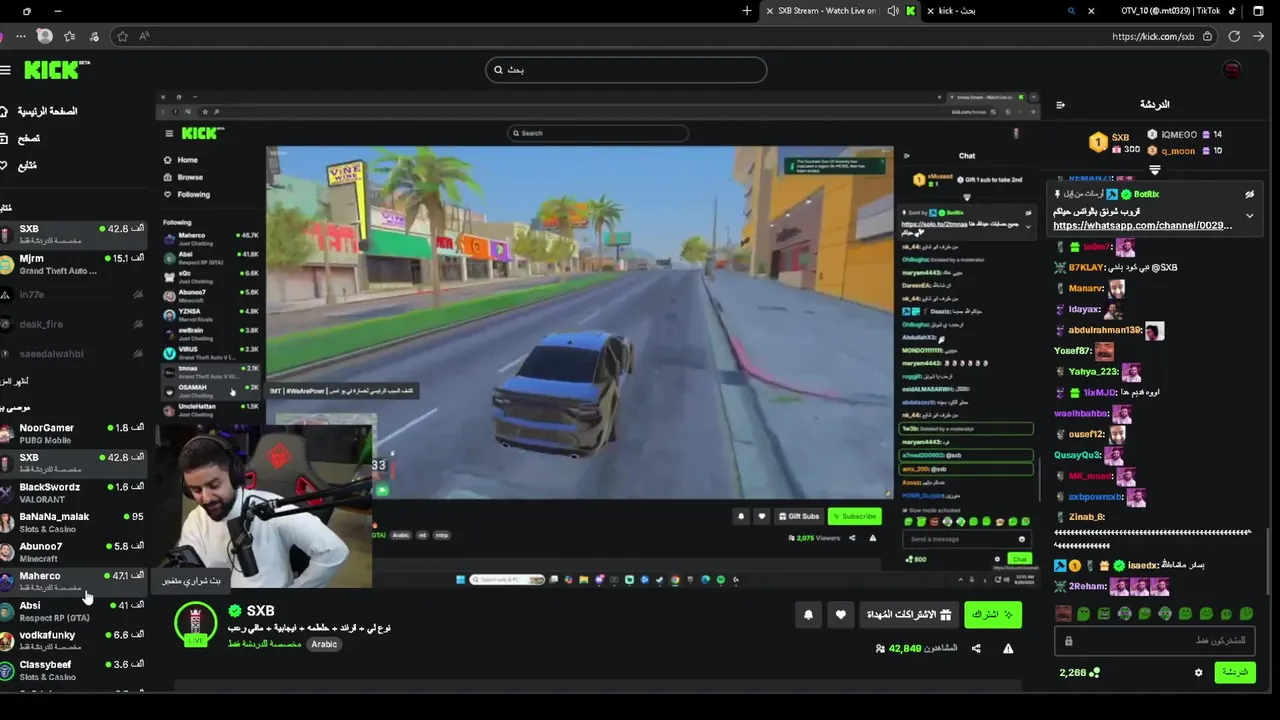Follow the channel with the heart icon
This screenshot has width=1280, height=720.
point(841,615)
